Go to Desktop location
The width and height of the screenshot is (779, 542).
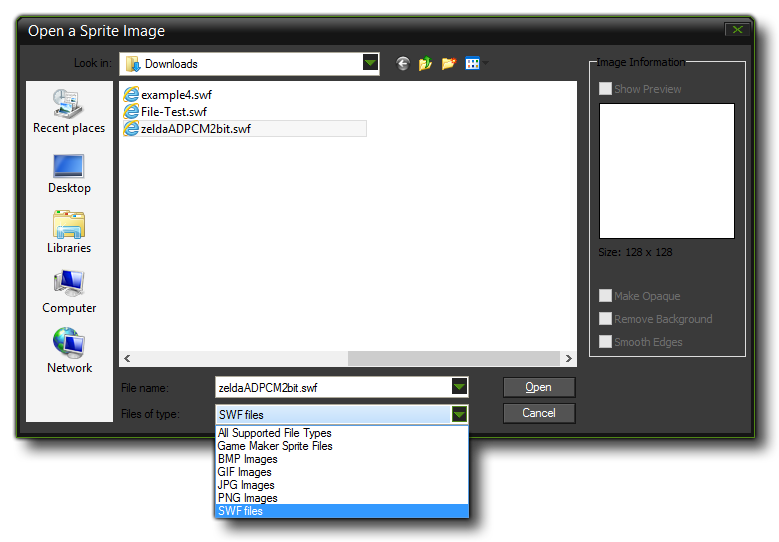(69, 172)
